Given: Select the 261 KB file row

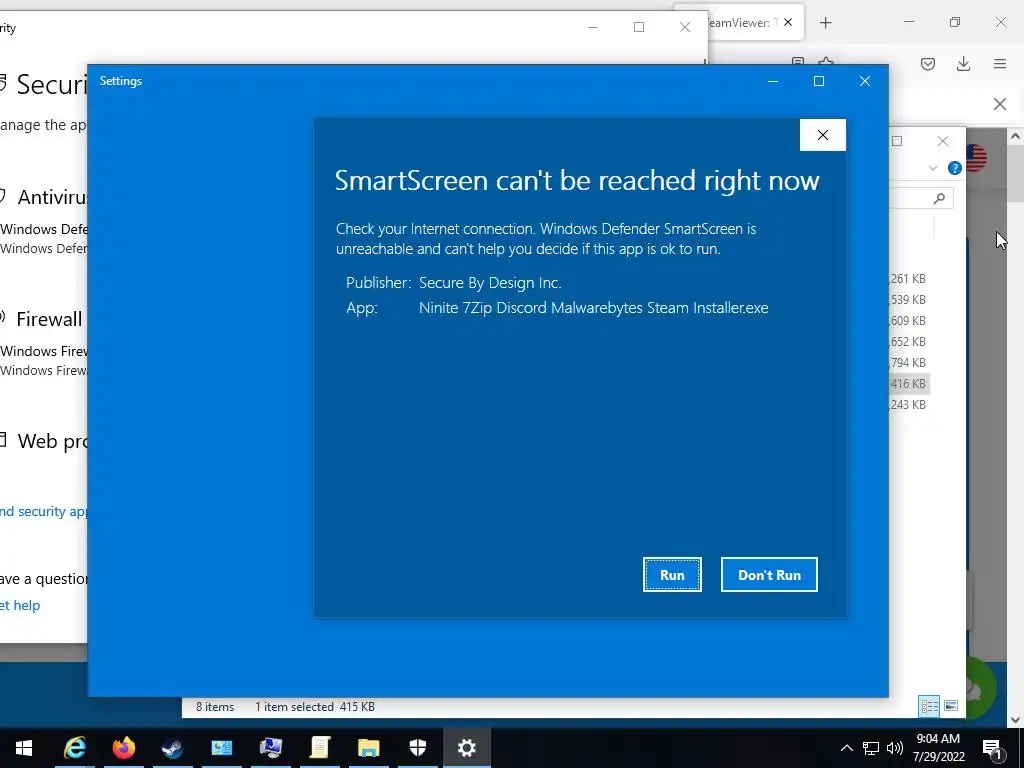Looking at the screenshot, I should coord(908,279).
